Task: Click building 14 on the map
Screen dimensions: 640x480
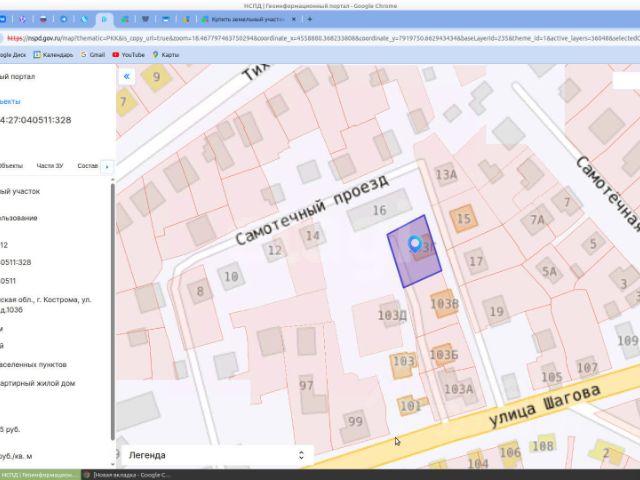Action: click(313, 236)
